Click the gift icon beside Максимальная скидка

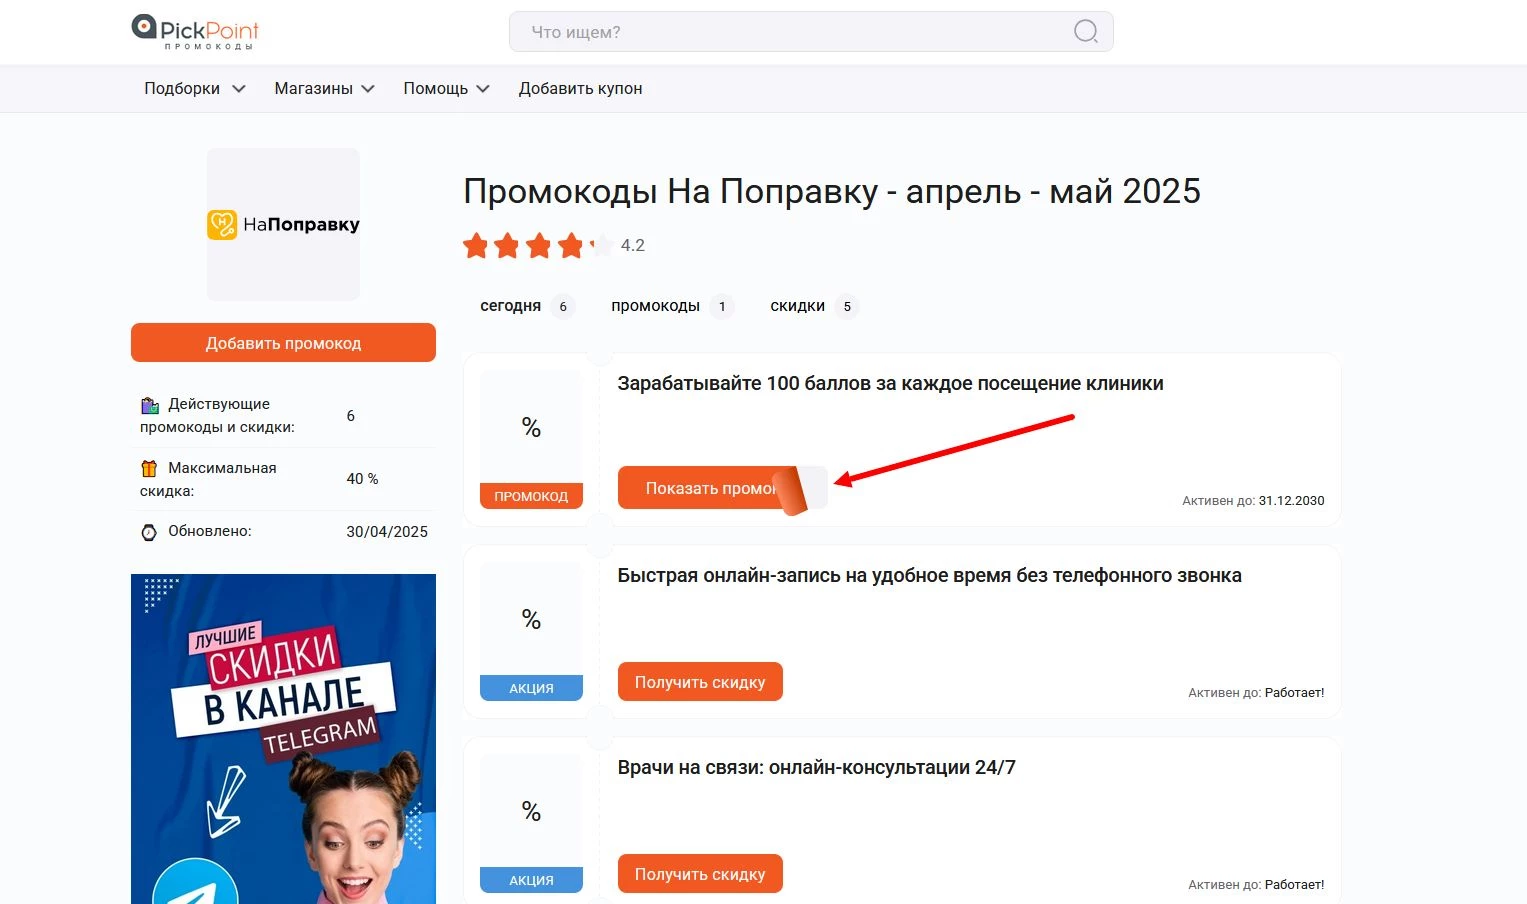[x=149, y=468]
